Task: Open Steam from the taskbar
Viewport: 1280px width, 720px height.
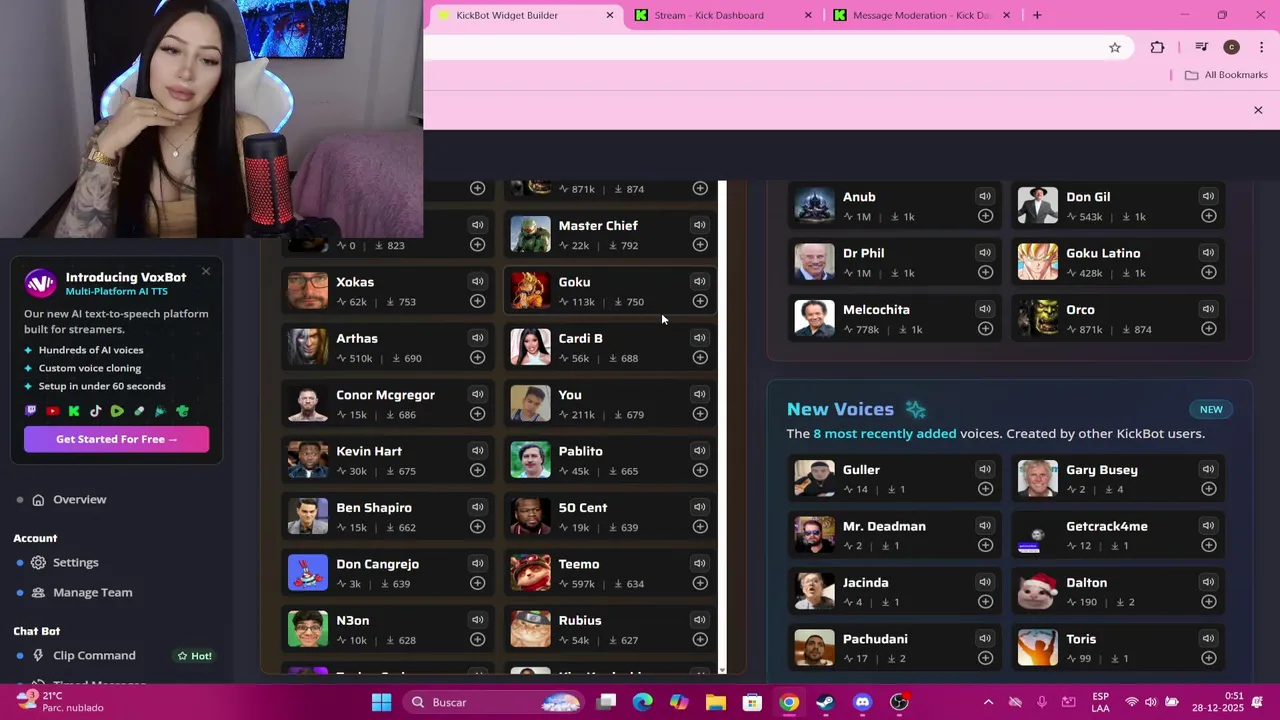Action: pyautogui.click(x=825, y=702)
